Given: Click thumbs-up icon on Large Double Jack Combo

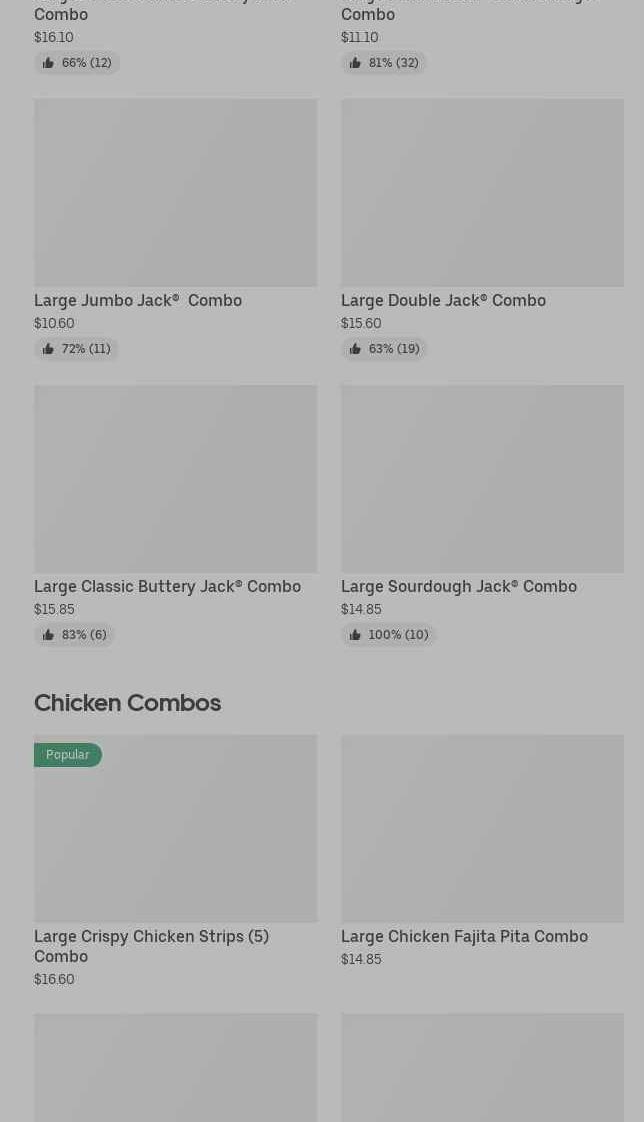Looking at the screenshot, I should [x=355, y=349].
